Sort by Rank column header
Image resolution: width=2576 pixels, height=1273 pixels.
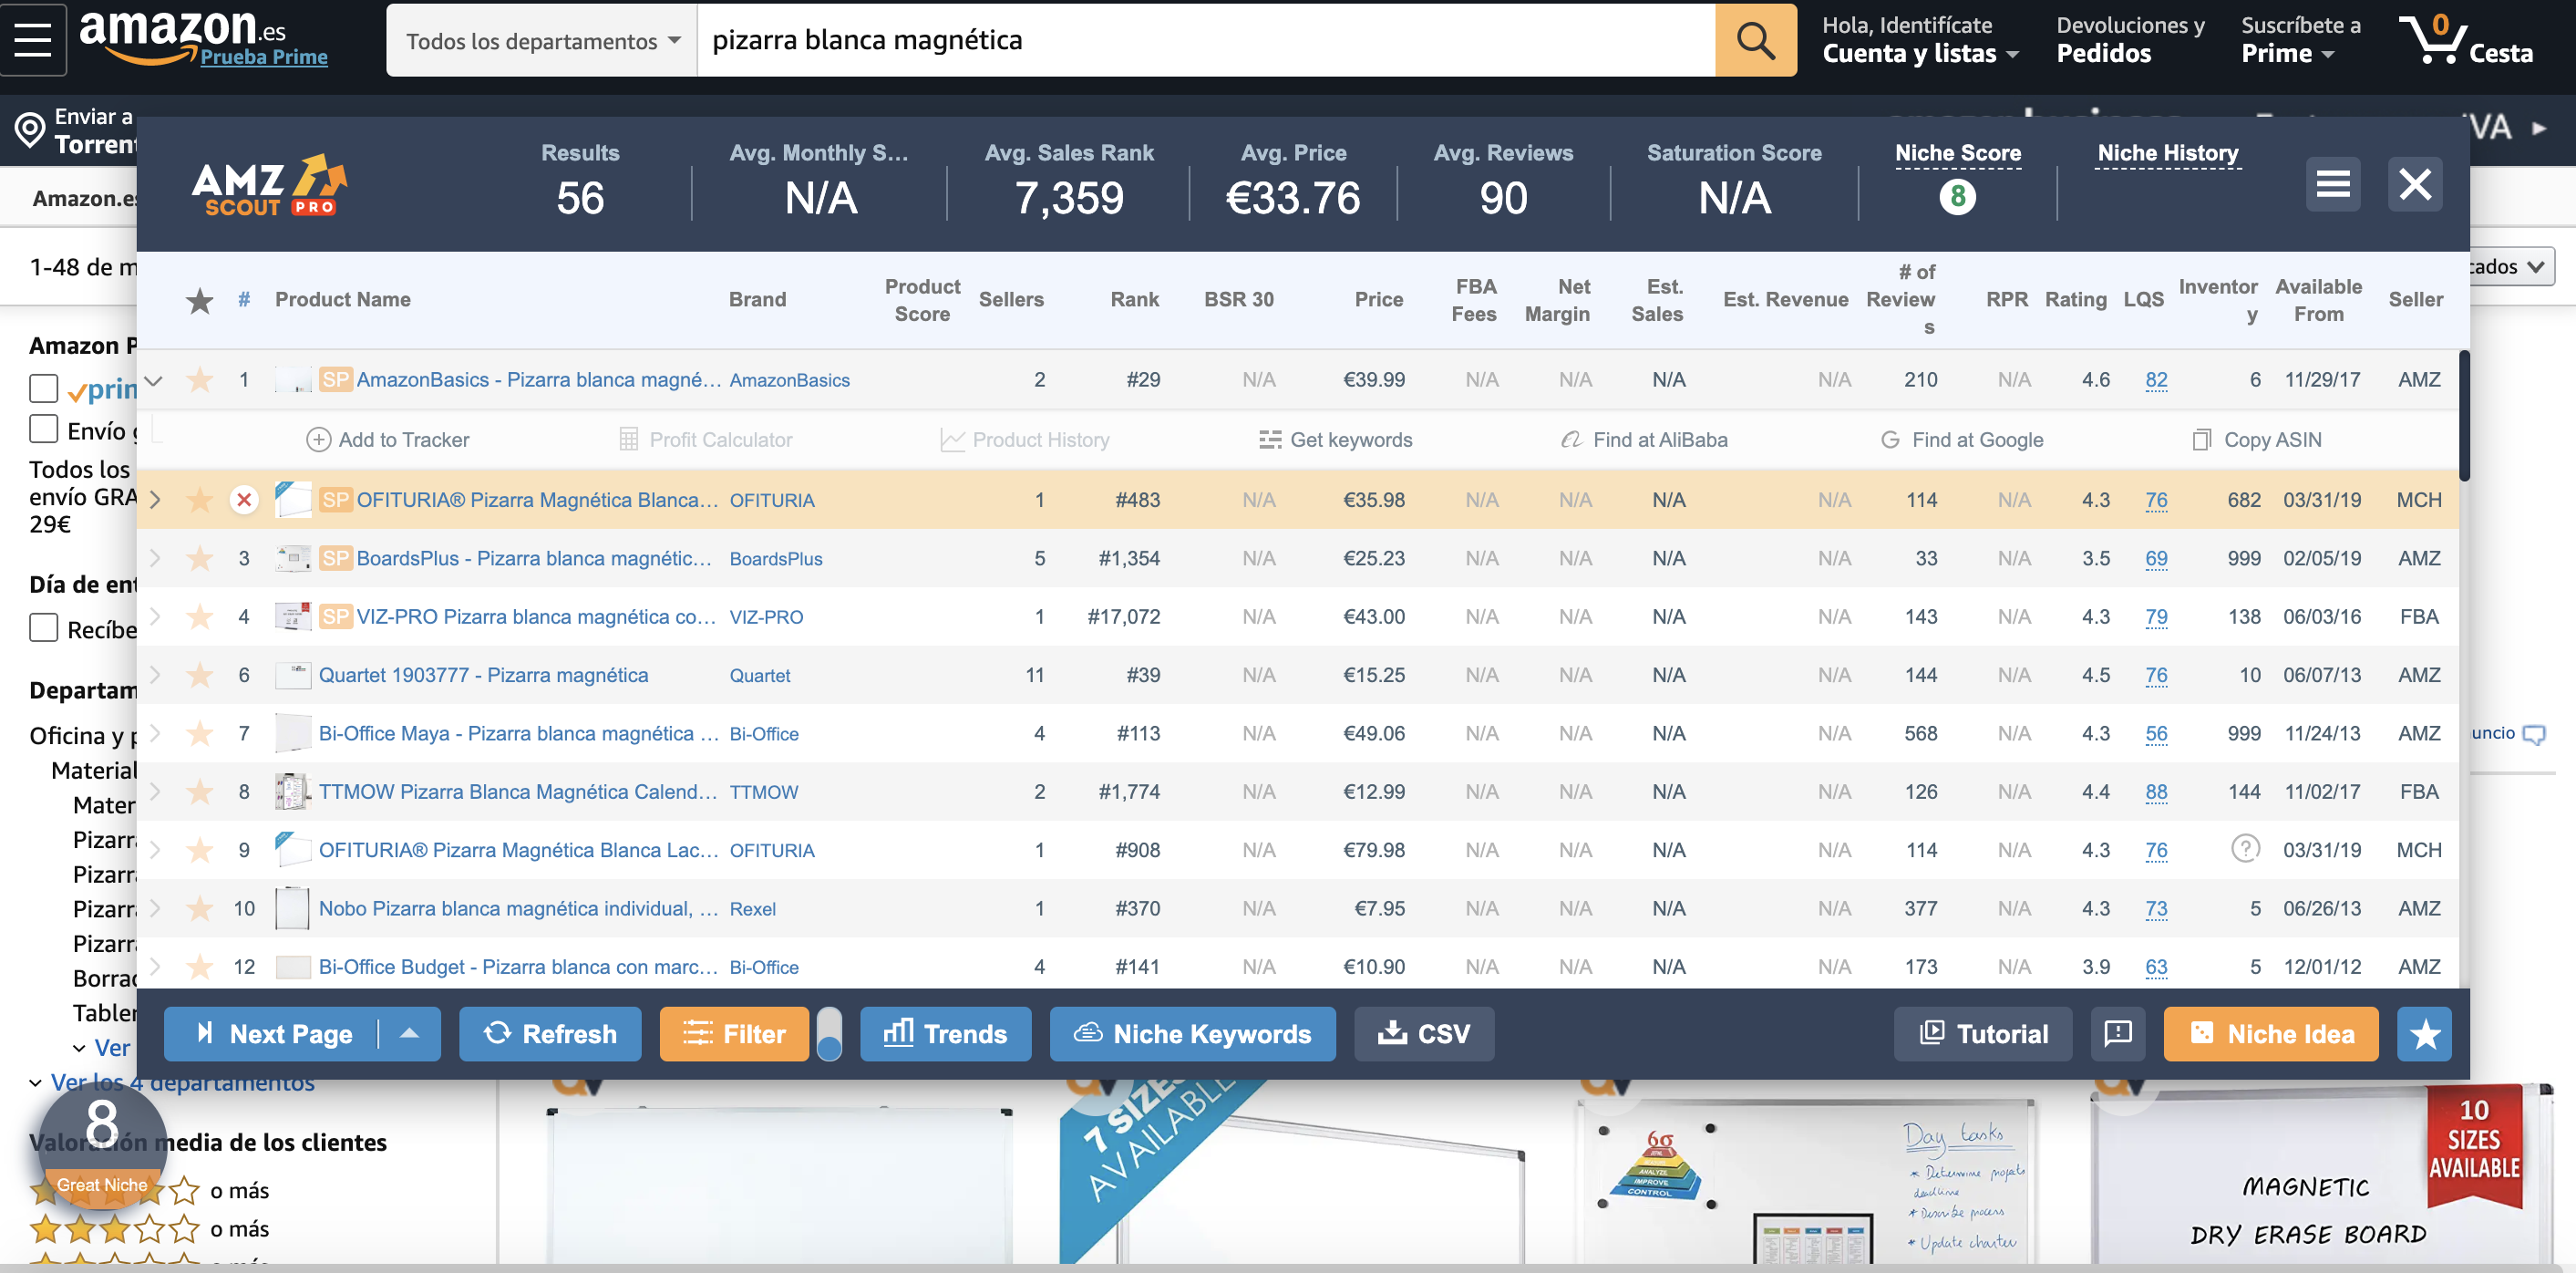[x=1135, y=300]
